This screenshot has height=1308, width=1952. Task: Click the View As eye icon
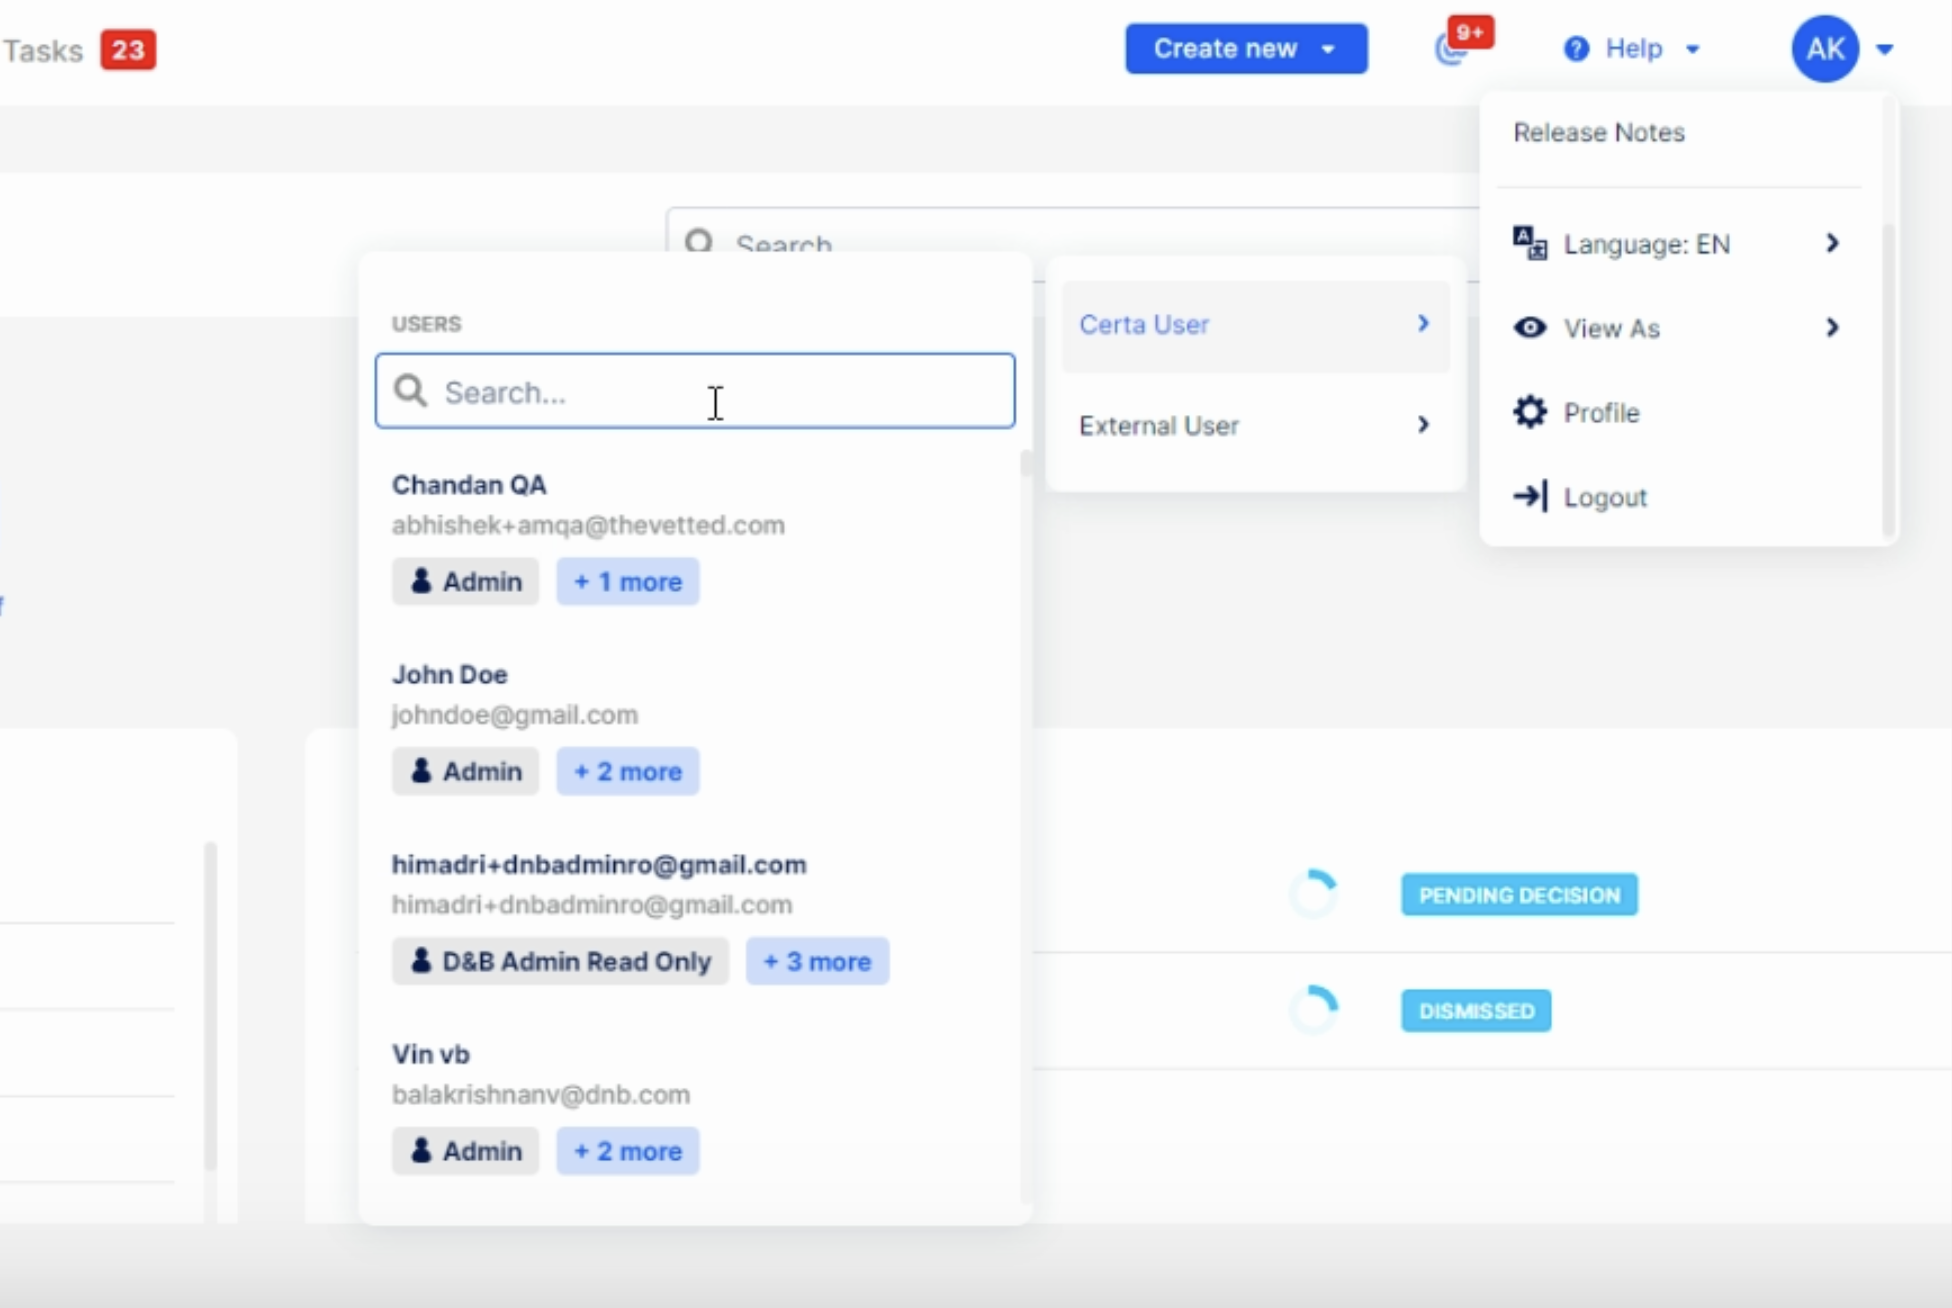click(x=1529, y=328)
